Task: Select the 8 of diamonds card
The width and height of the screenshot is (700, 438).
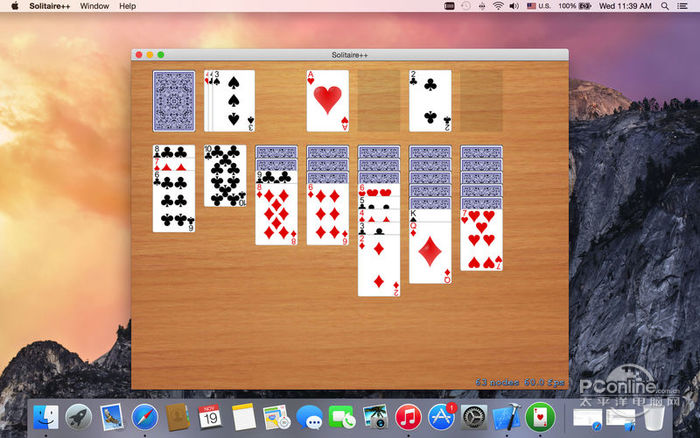Action: coord(276,214)
